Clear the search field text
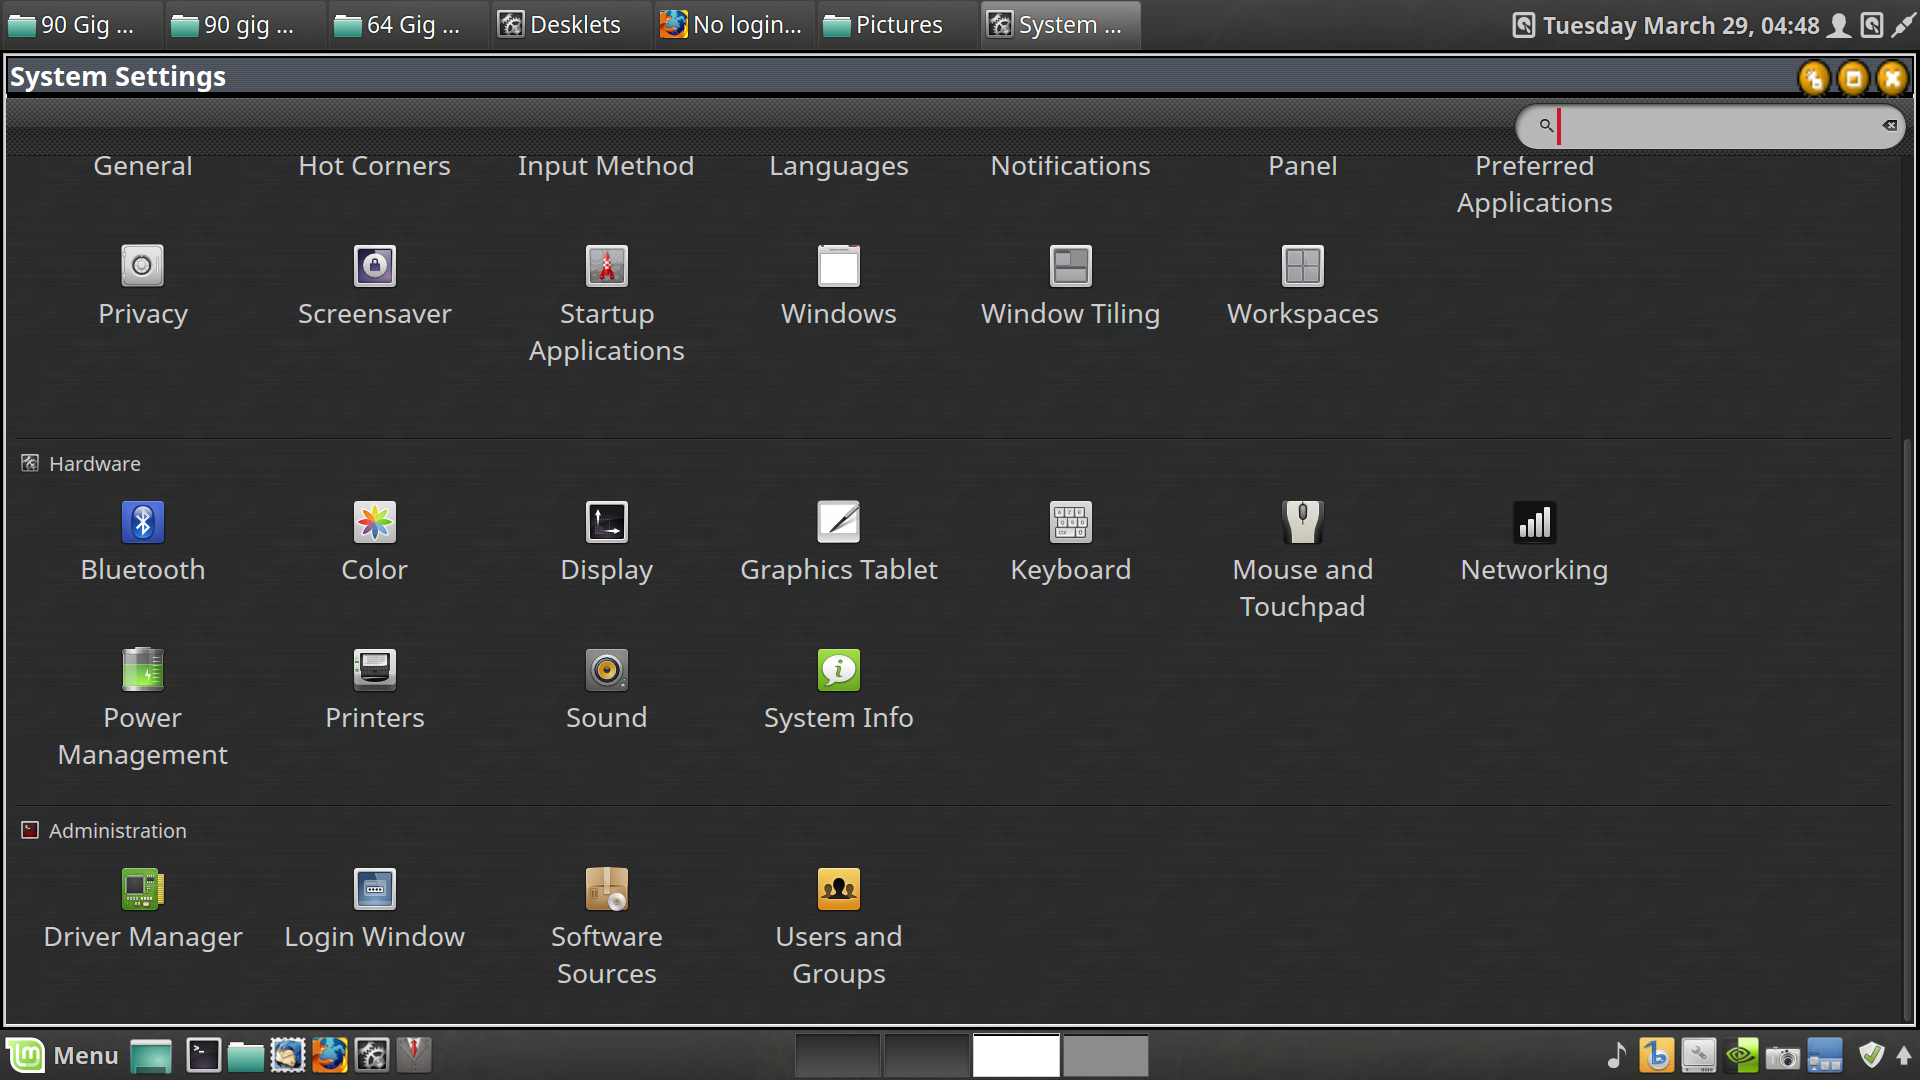Viewport: 1920px width, 1080px height. coord(1889,126)
